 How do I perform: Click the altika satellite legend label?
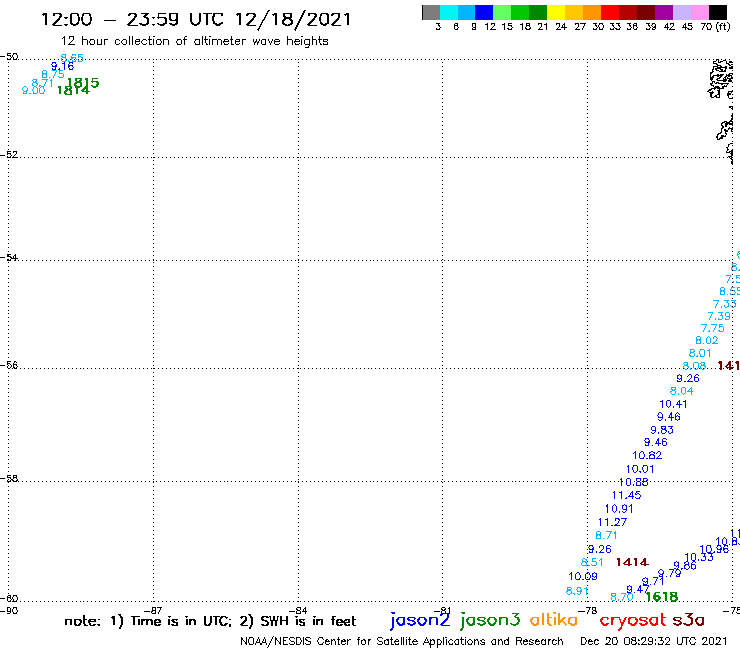click(554, 619)
